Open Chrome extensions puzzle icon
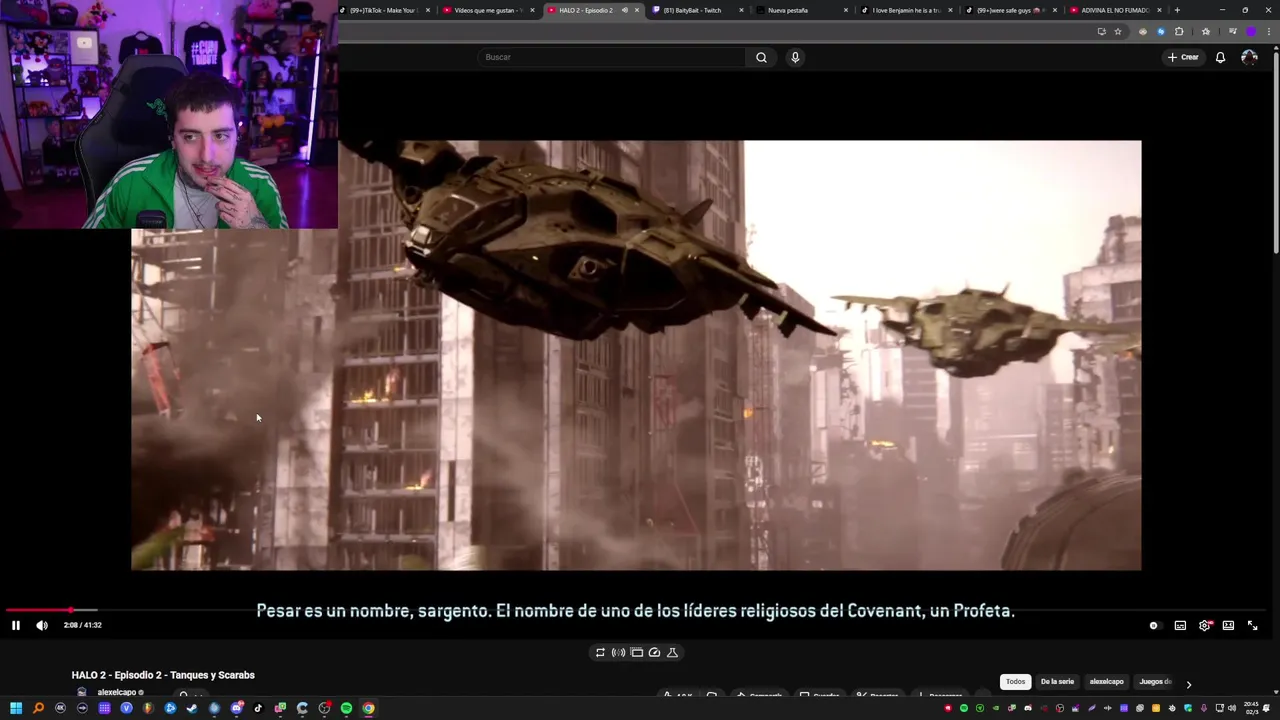 click(1179, 31)
